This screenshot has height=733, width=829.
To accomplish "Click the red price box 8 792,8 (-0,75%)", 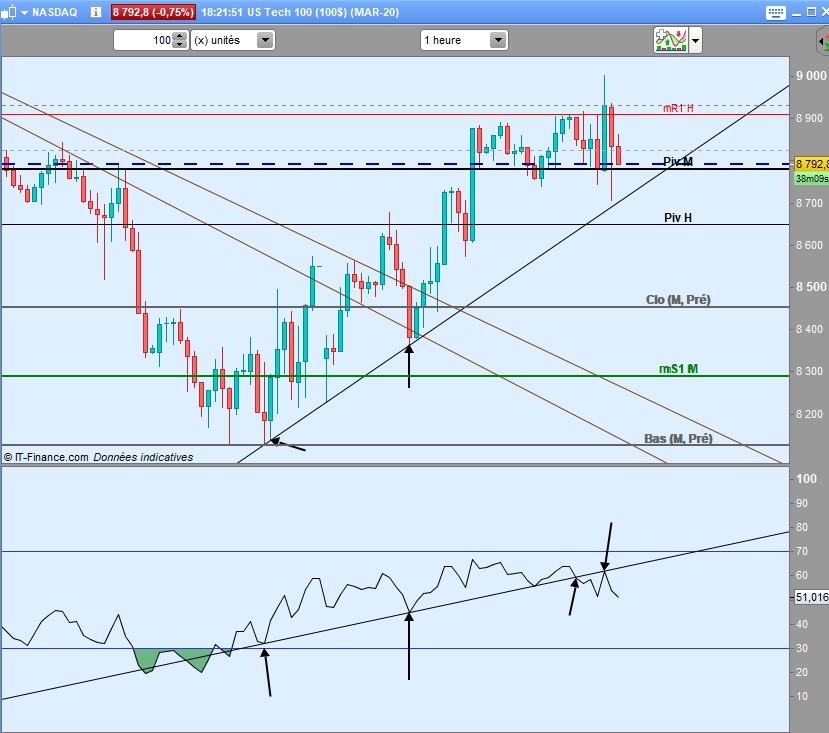I will pos(153,12).
